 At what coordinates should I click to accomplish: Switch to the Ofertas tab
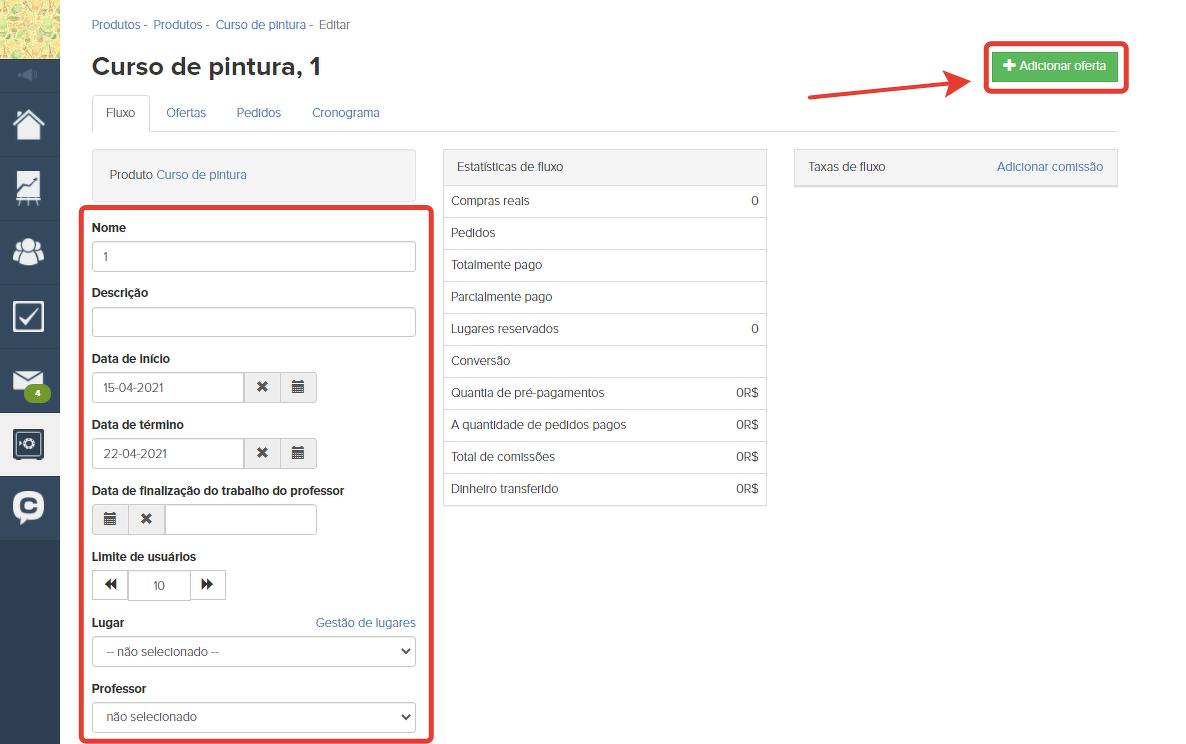coord(186,113)
